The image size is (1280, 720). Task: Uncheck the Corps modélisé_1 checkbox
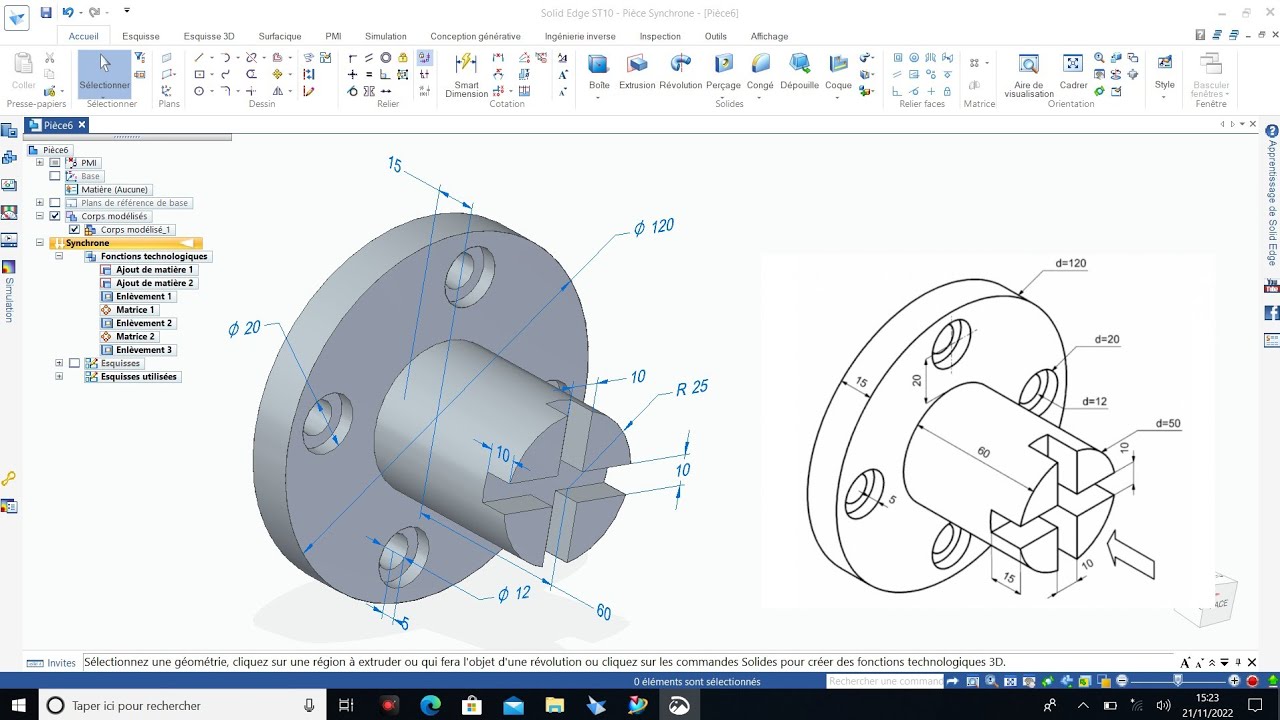point(74,229)
